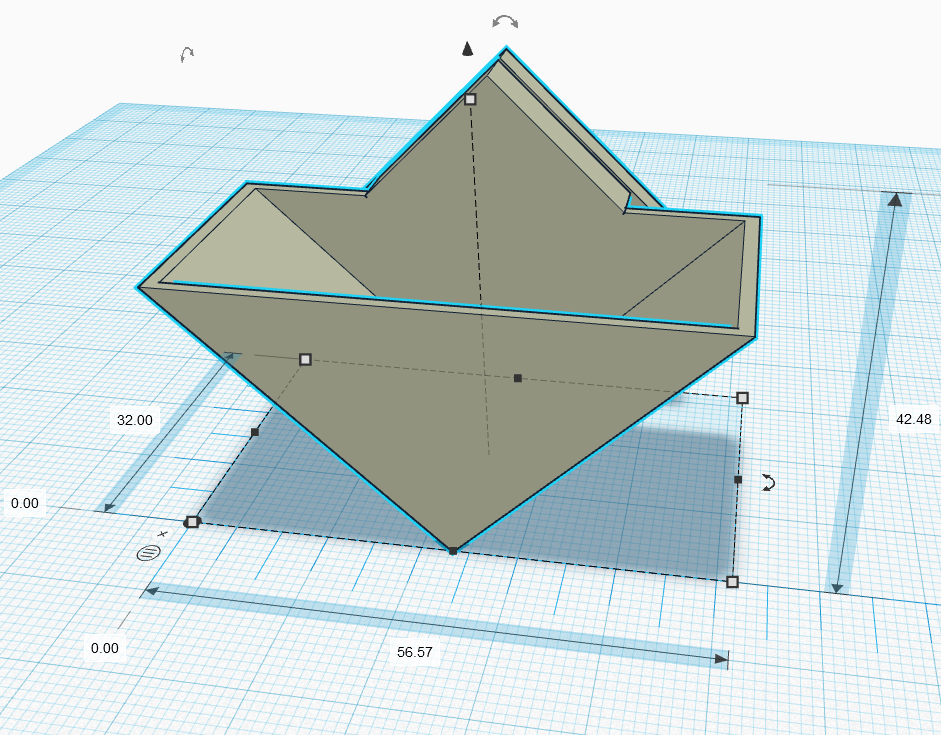941x735 pixels.
Task: Click the black cone lift handle above the shape
Action: click(467, 49)
